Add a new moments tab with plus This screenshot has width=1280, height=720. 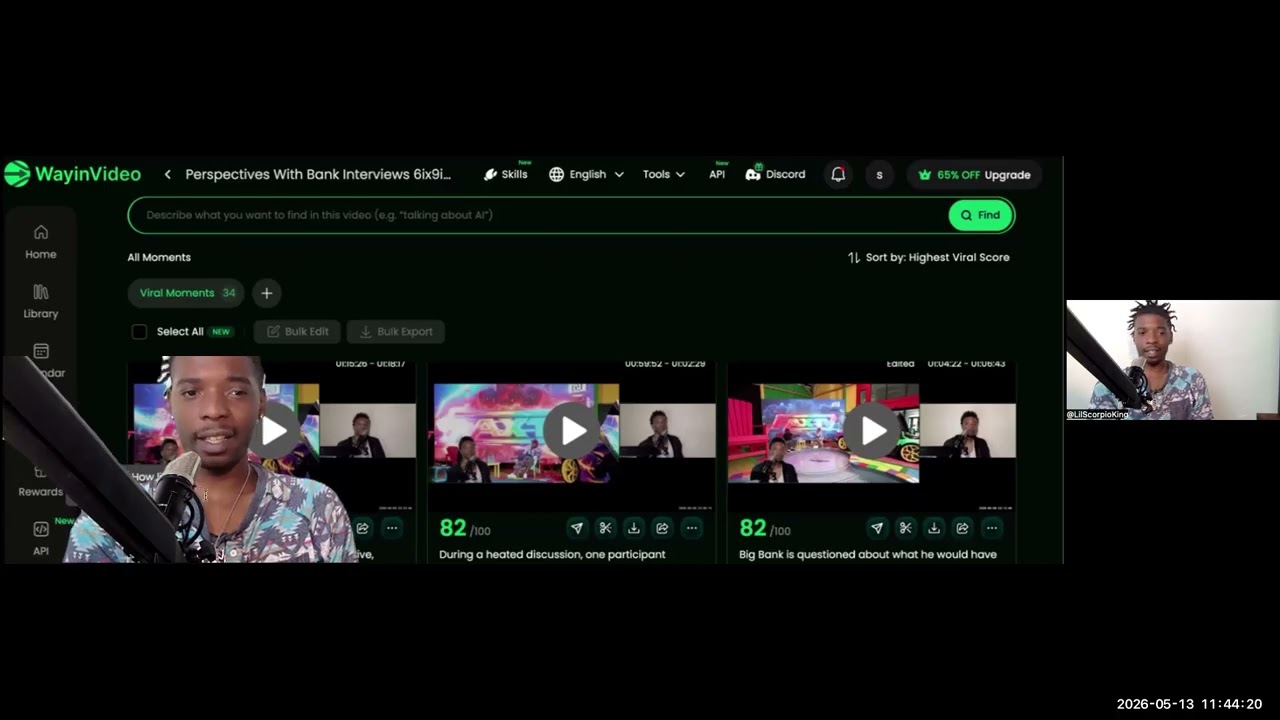(x=266, y=293)
